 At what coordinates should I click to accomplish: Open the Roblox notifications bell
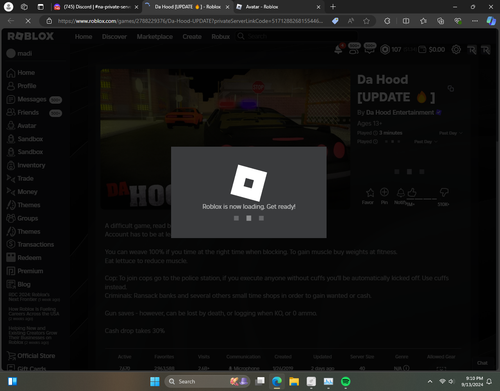338,50
